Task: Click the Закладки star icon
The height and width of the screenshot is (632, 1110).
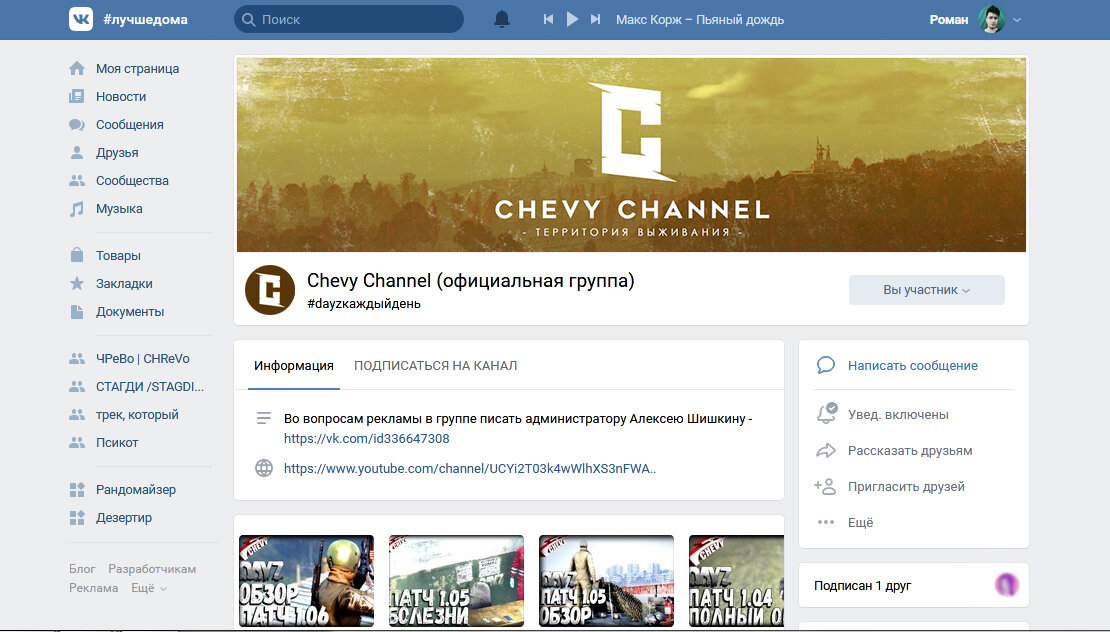Action: [76, 283]
